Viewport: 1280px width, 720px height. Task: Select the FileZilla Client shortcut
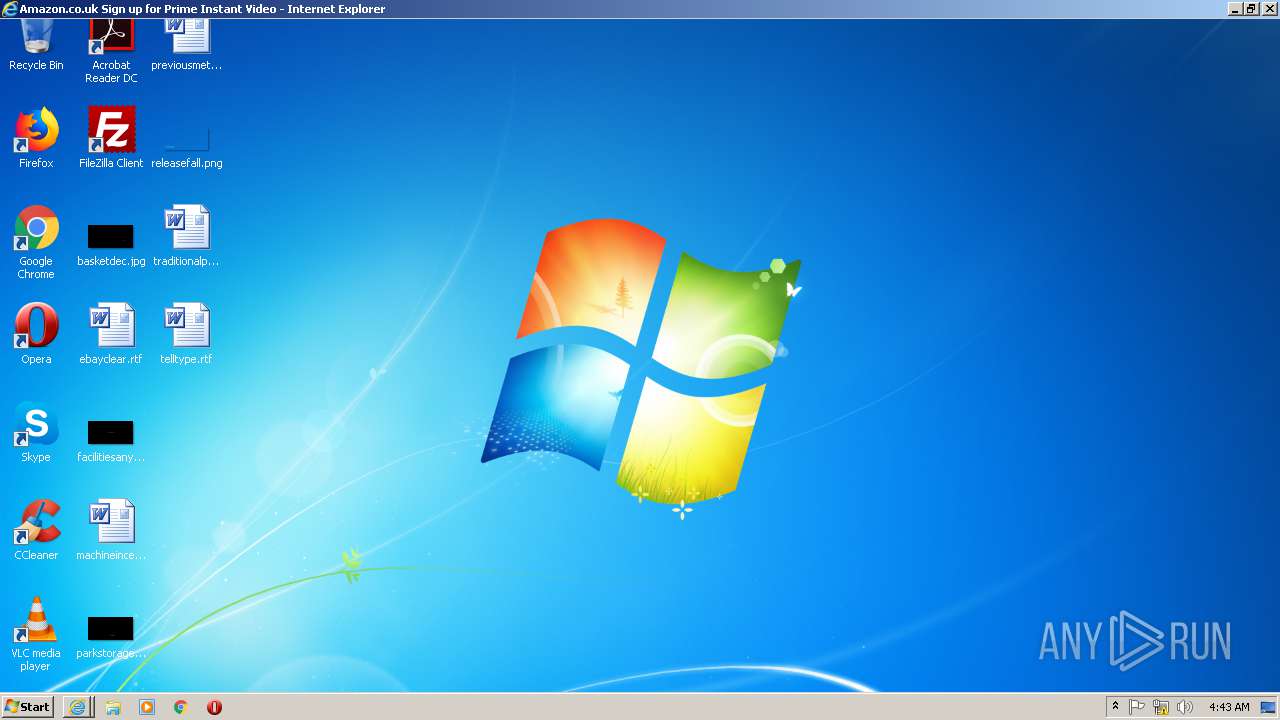pyautogui.click(x=111, y=138)
